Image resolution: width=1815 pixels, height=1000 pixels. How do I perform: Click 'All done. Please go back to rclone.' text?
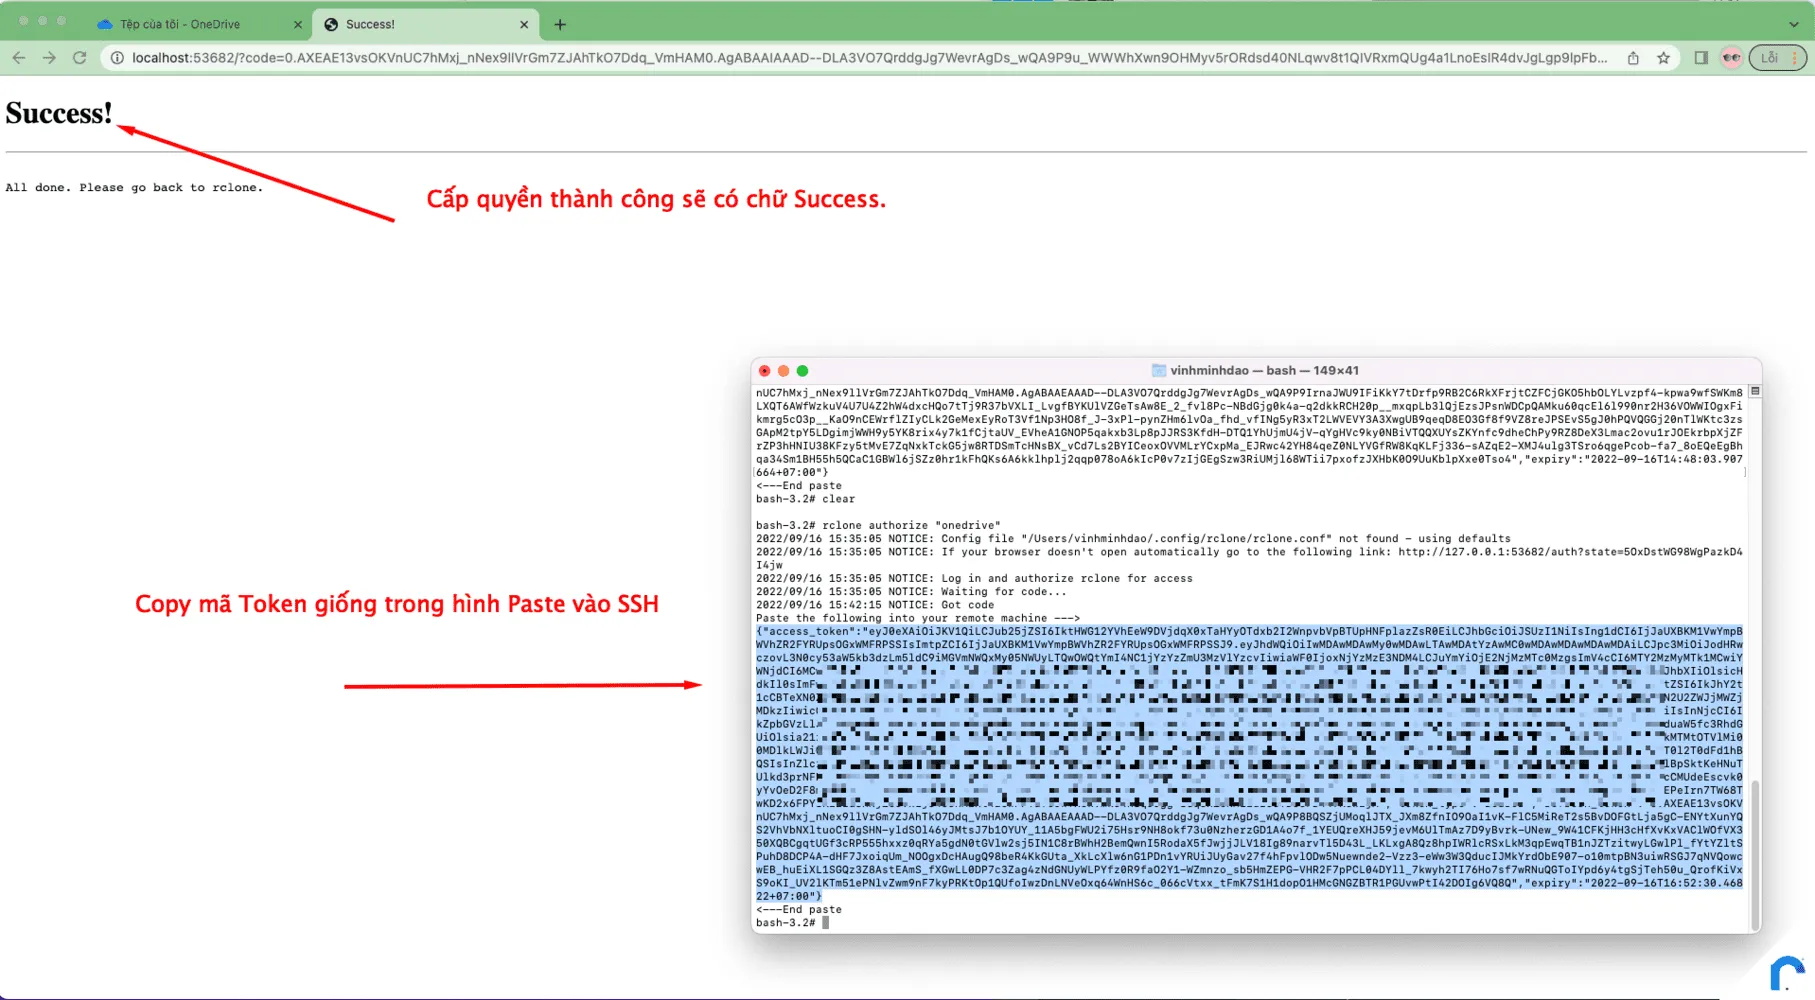tap(134, 187)
